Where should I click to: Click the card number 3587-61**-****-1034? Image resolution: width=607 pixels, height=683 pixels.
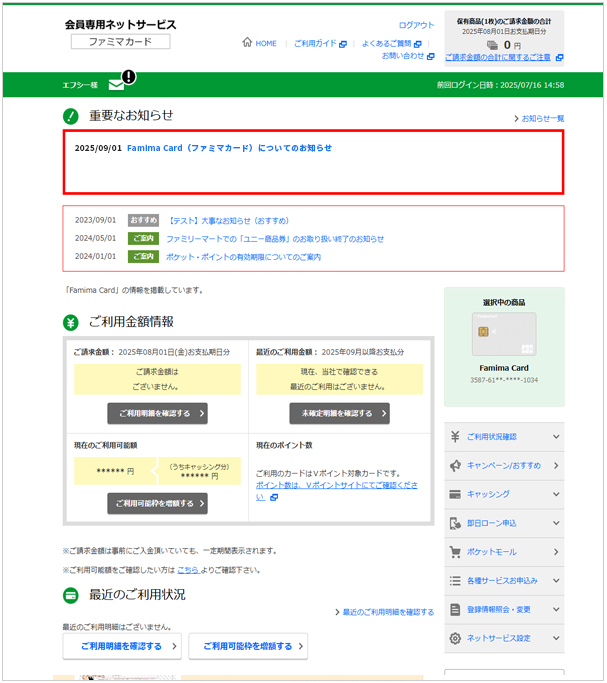click(504, 380)
